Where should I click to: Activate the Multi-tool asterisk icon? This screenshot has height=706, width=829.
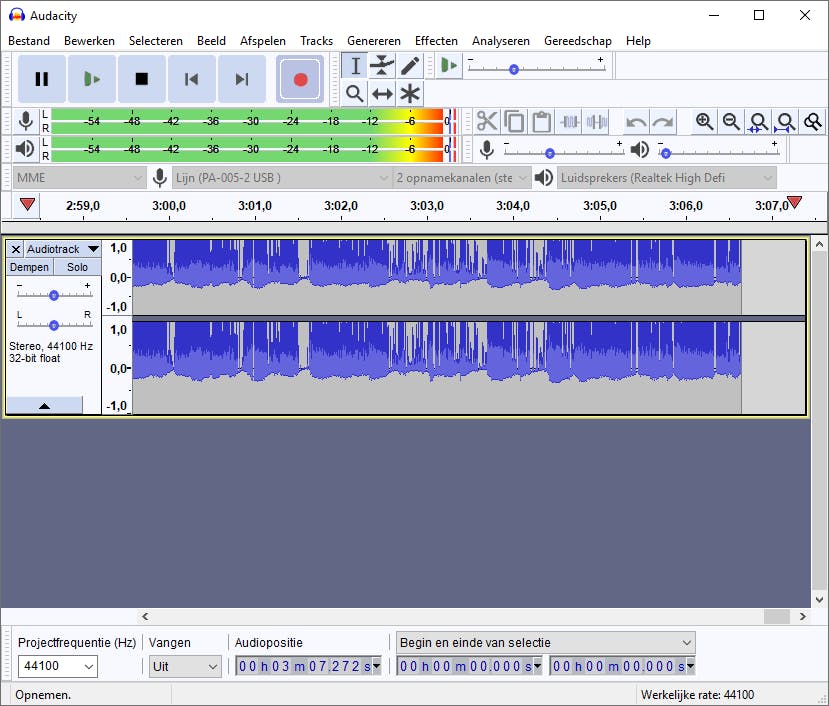point(410,94)
